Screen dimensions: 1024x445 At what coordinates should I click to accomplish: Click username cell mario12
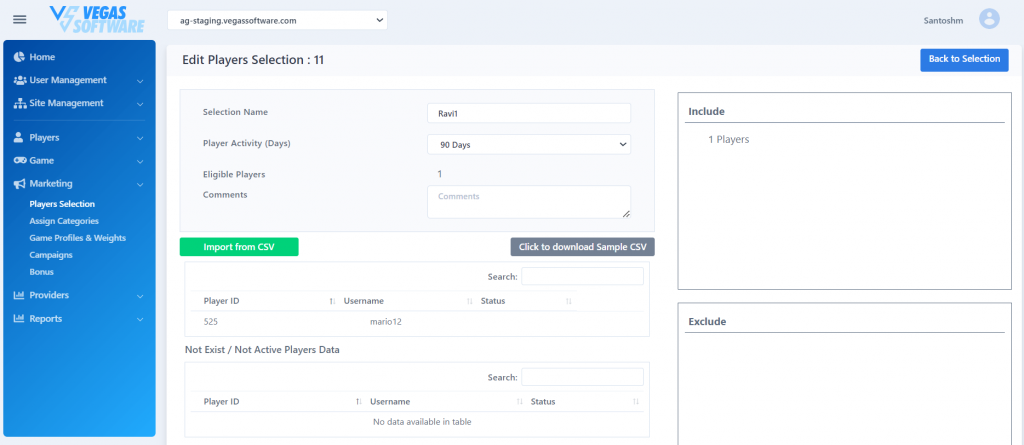[x=385, y=321]
